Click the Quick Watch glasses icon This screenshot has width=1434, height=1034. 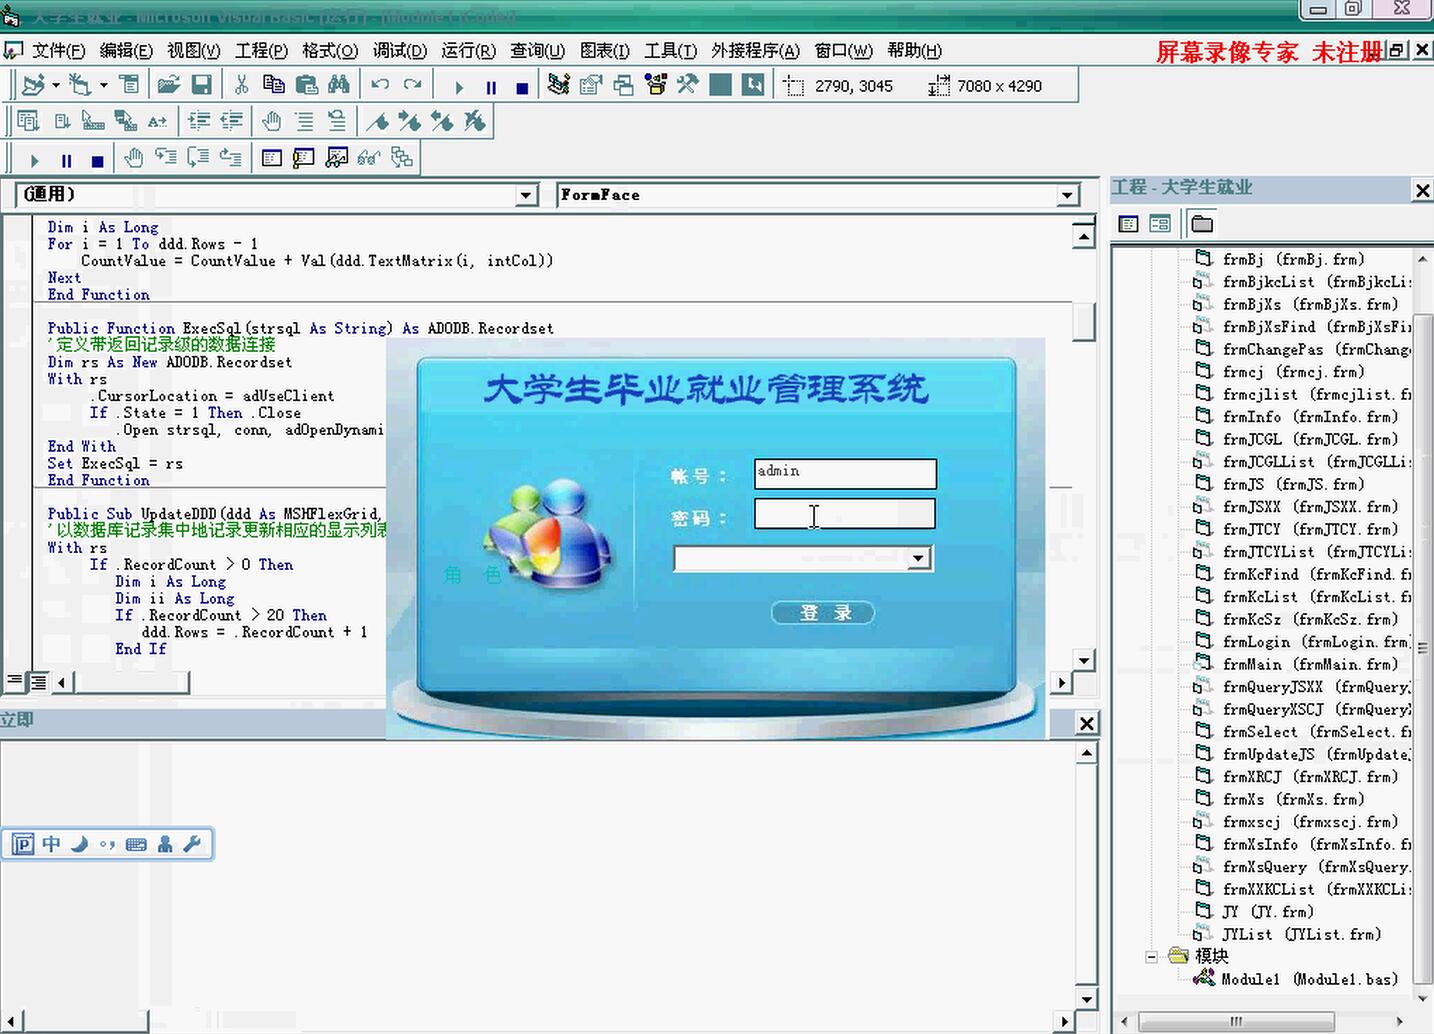pos(369,157)
